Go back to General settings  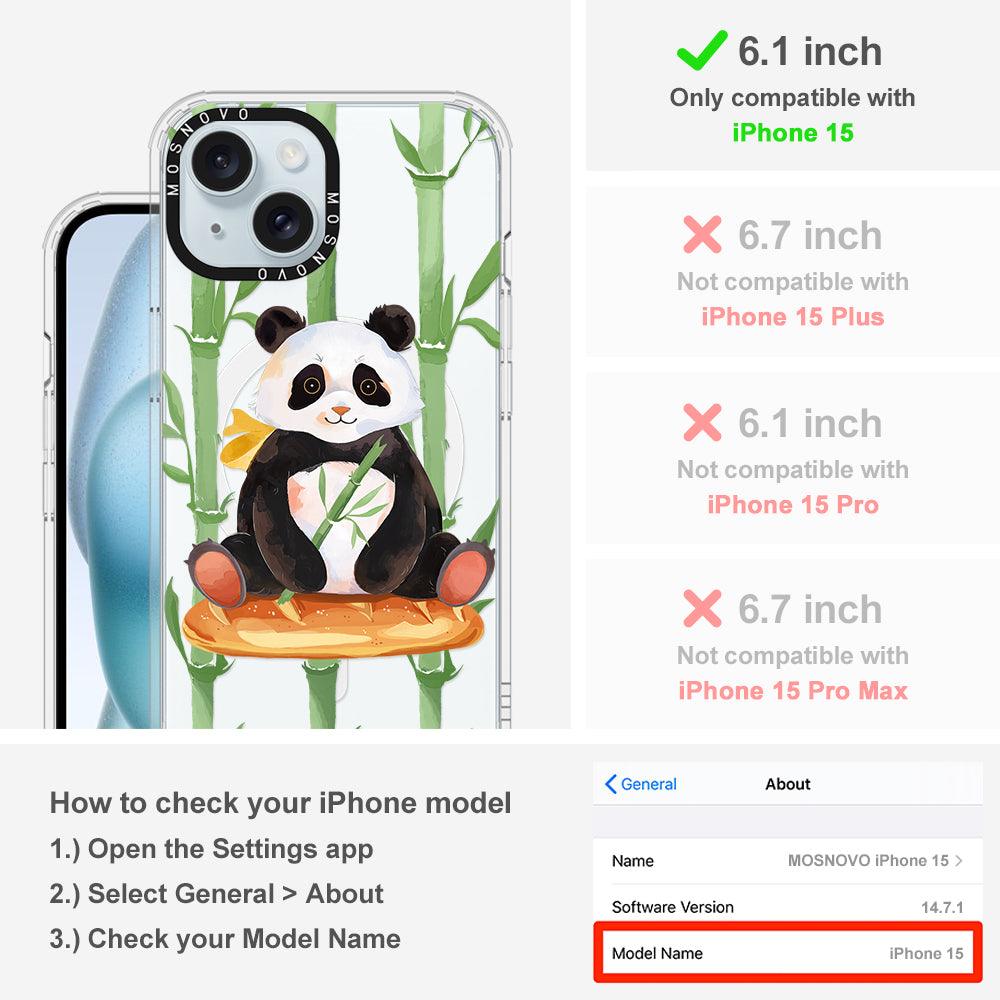[x=641, y=784]
